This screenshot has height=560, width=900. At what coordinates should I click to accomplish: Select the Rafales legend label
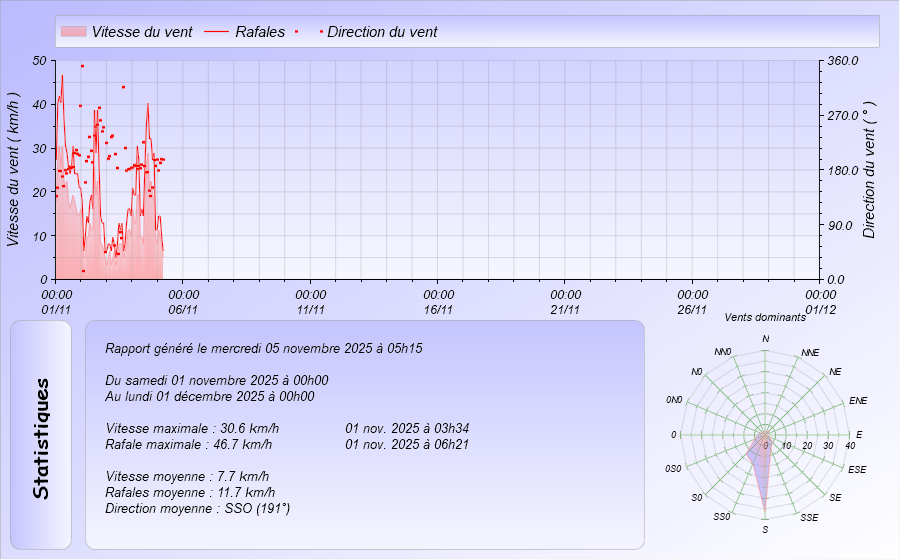262,32
